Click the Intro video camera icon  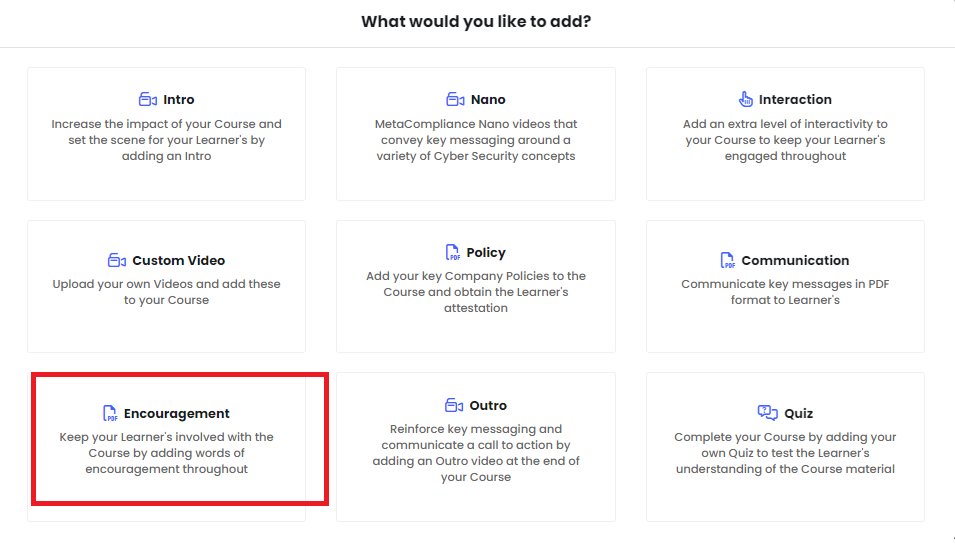tap(148, 99)
